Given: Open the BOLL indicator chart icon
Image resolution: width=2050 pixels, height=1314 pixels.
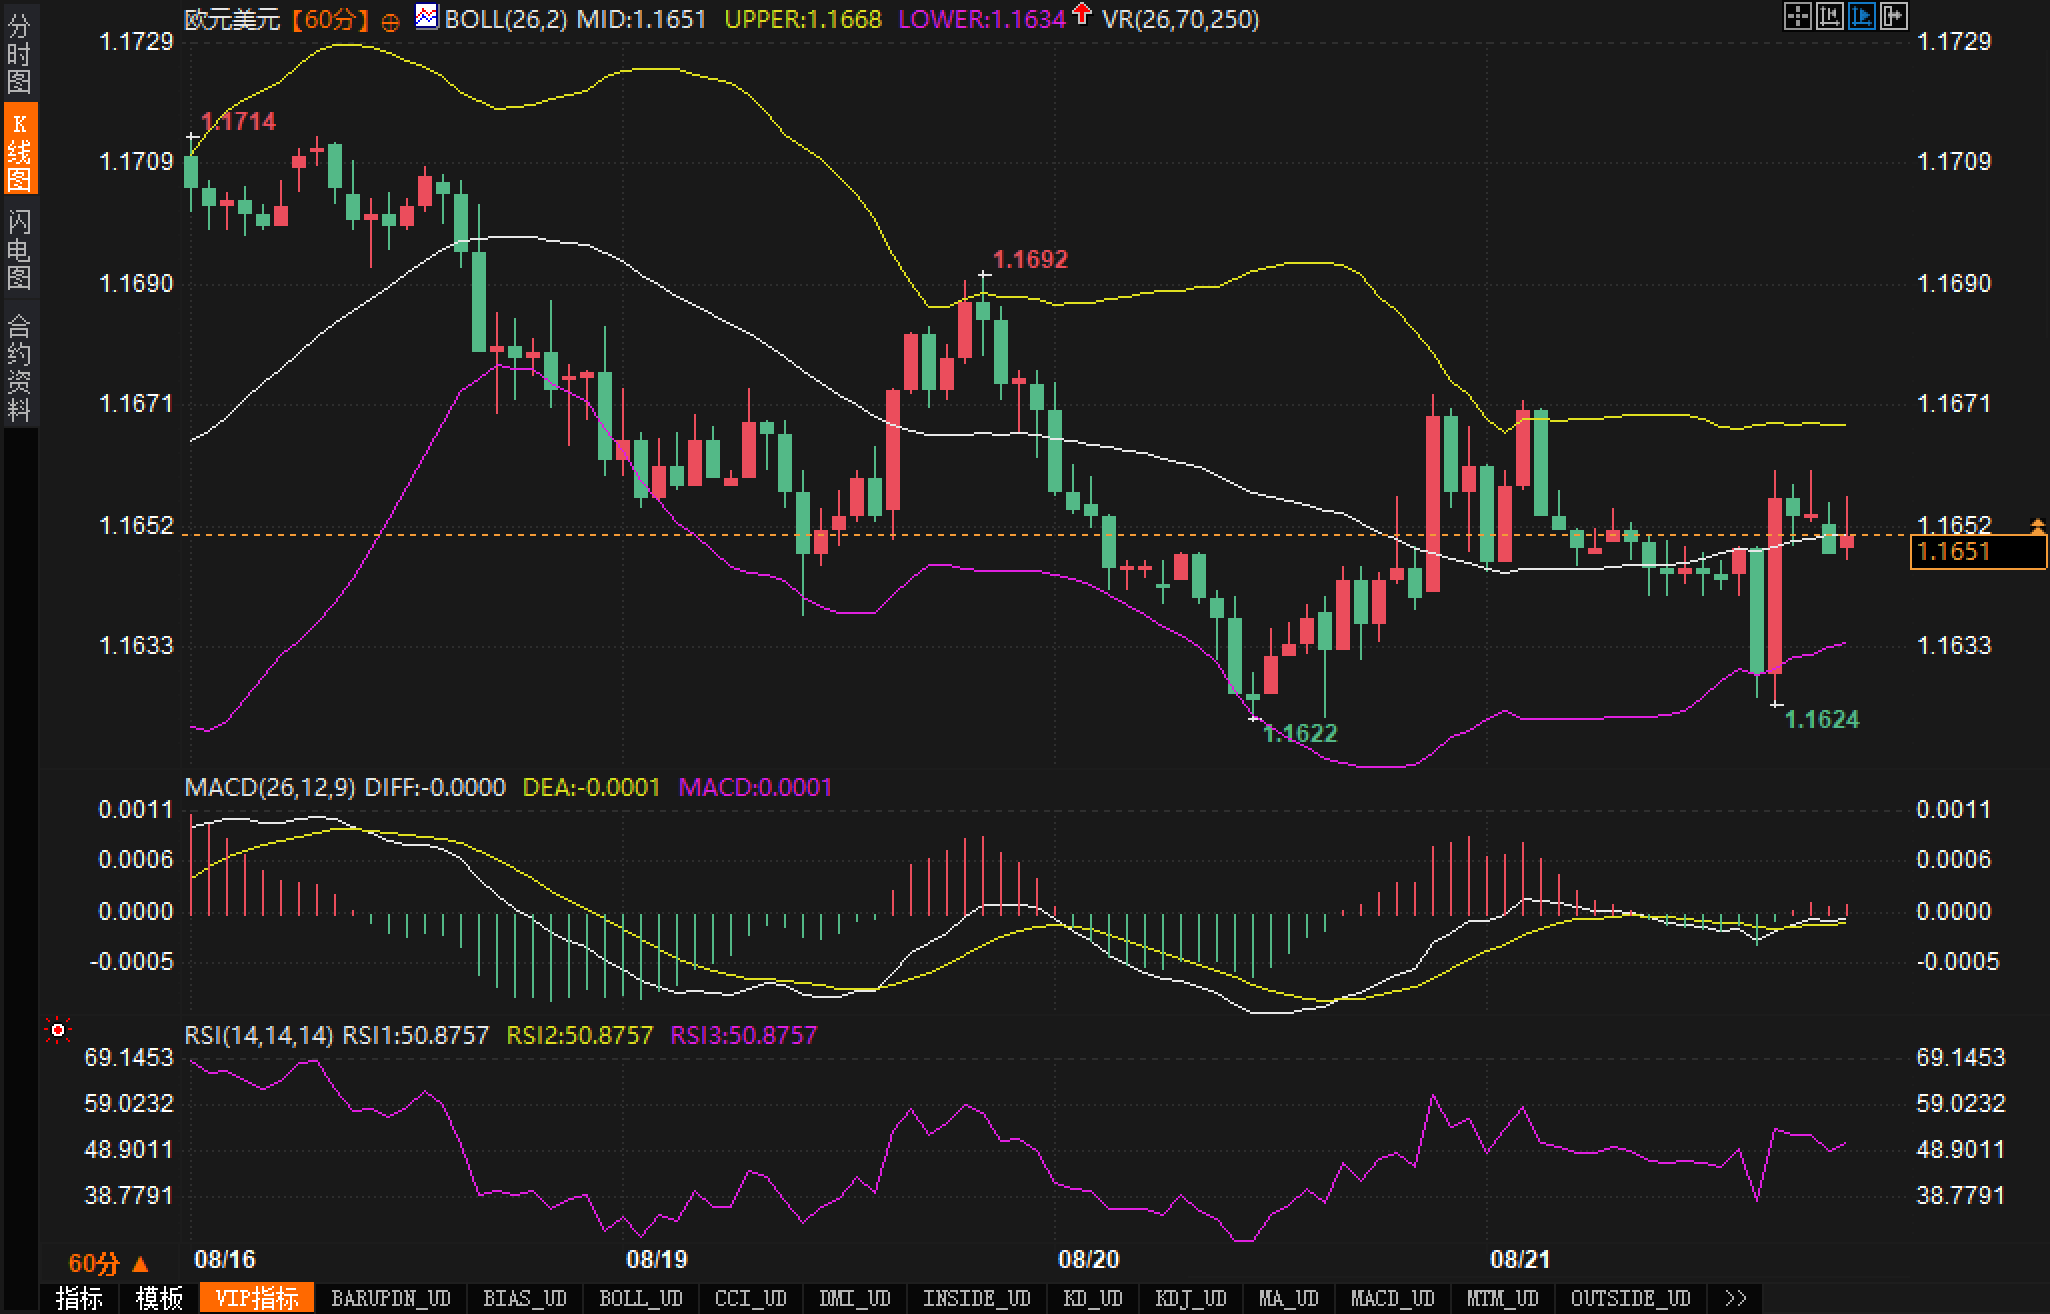Looking at the screenshot, I should pyautogui.click(x=427, y=16).
